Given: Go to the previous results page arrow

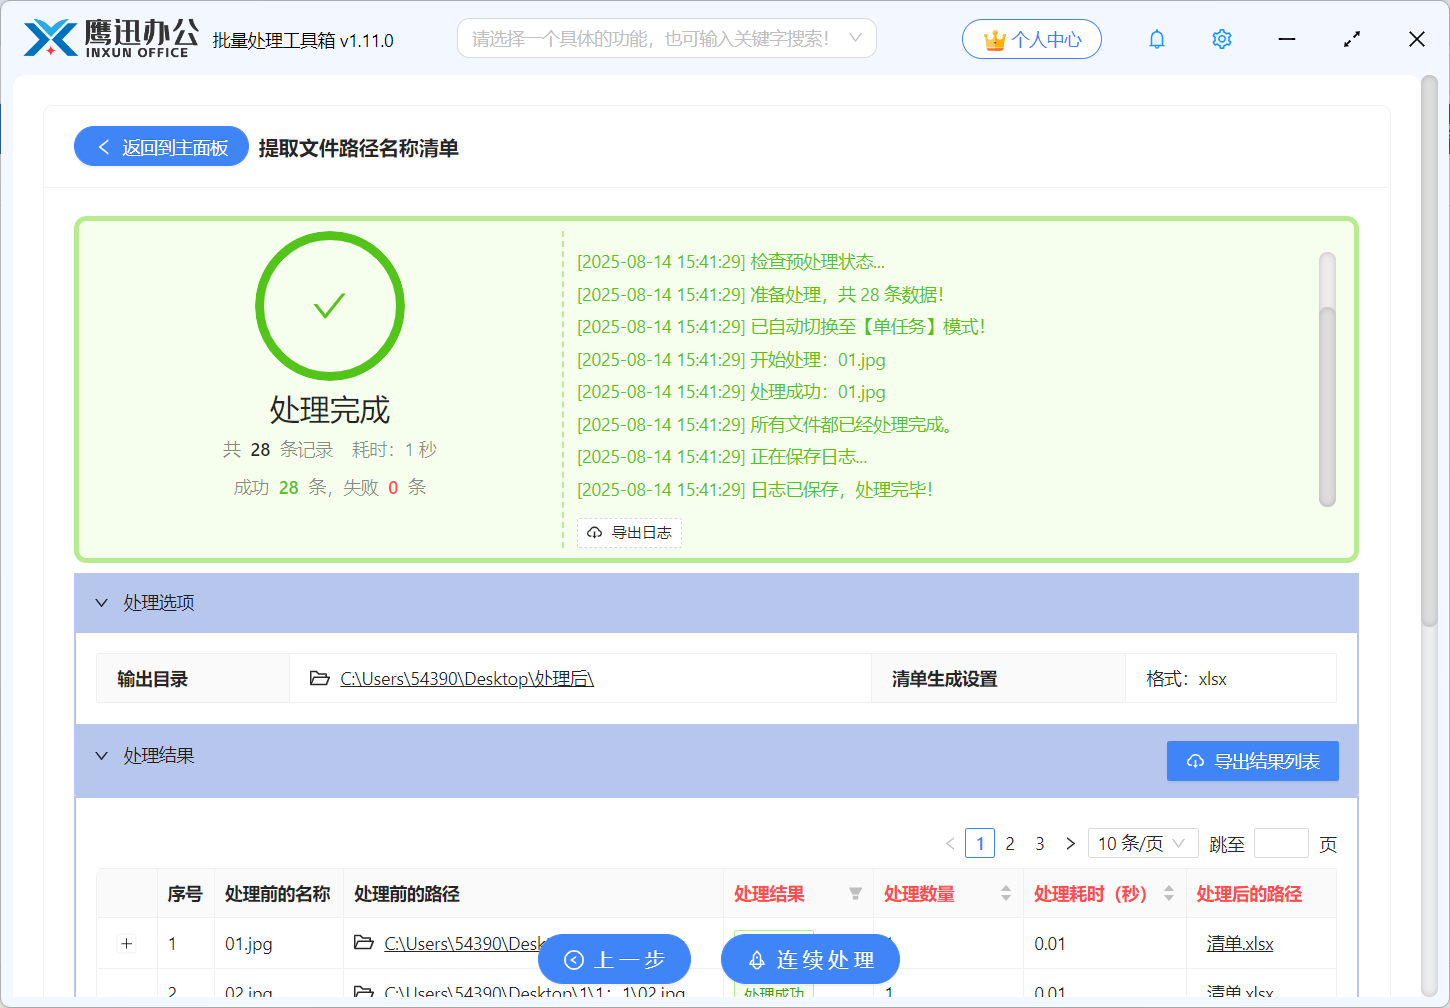Looking at the screenshot, I should coord(950,844).
